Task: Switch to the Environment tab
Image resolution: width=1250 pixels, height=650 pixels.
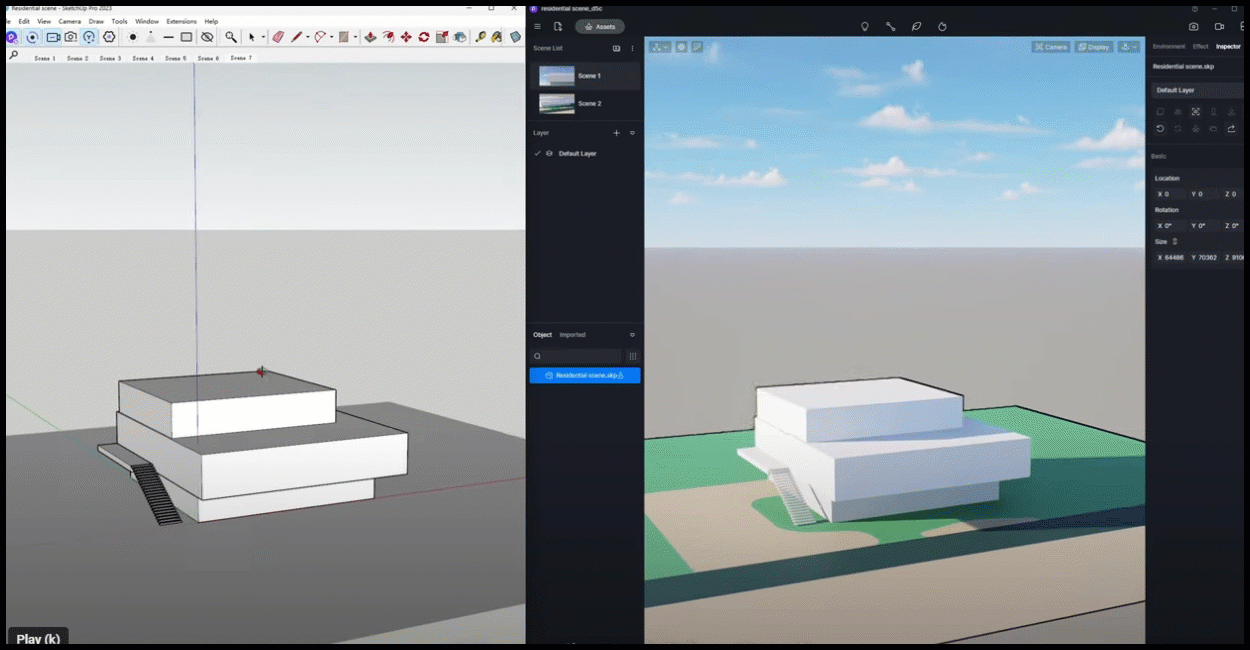Action: pyautogui.click(x=1168, y=46)
